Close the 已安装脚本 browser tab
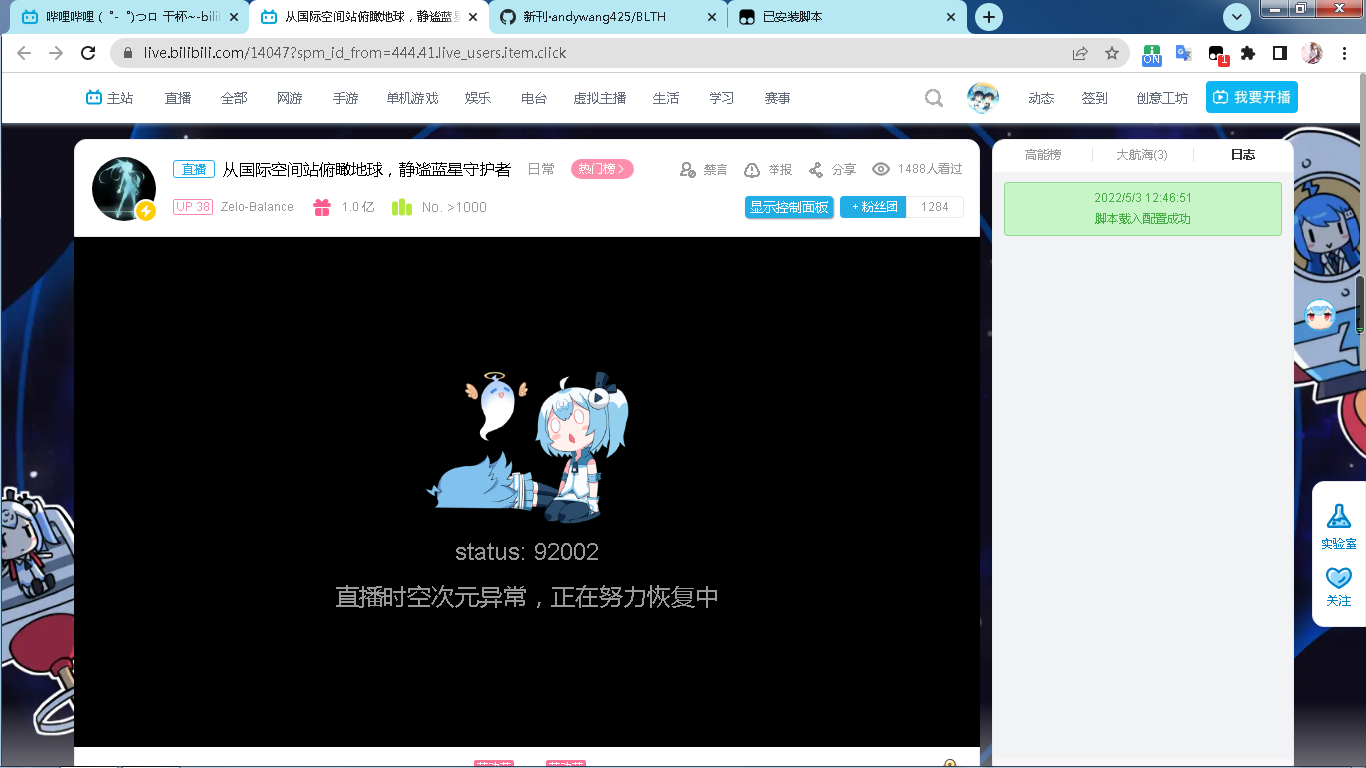This screenshot has width=1366, height=768. (x=950, y=17)
